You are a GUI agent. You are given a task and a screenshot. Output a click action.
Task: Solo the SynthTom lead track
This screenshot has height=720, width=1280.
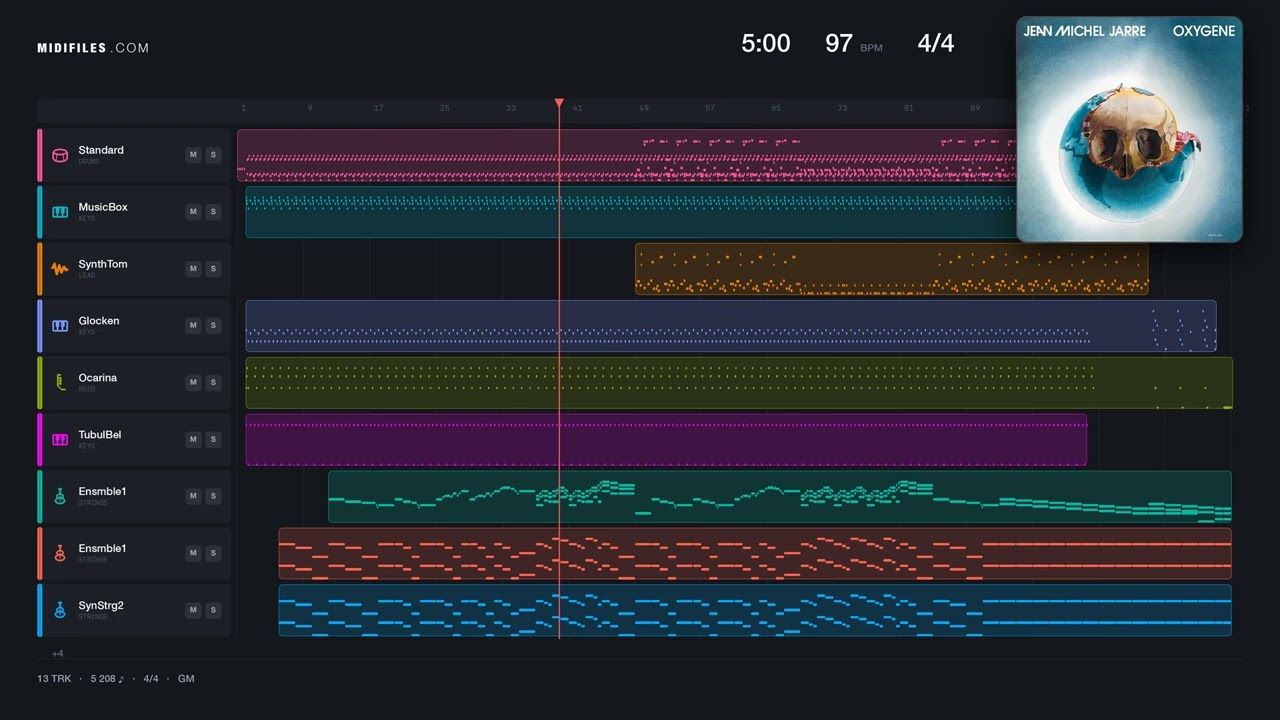pyautogui.click(x=212, y=269)
